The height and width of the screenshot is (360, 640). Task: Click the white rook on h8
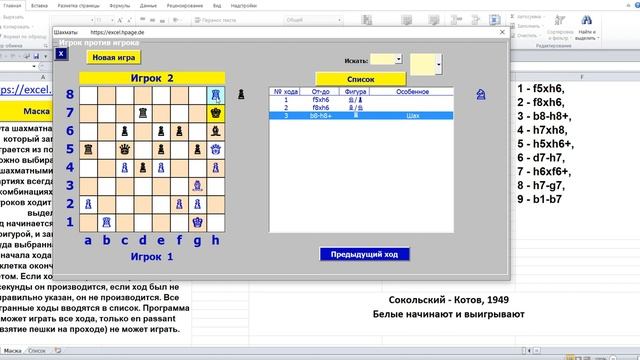coord(216,96)
